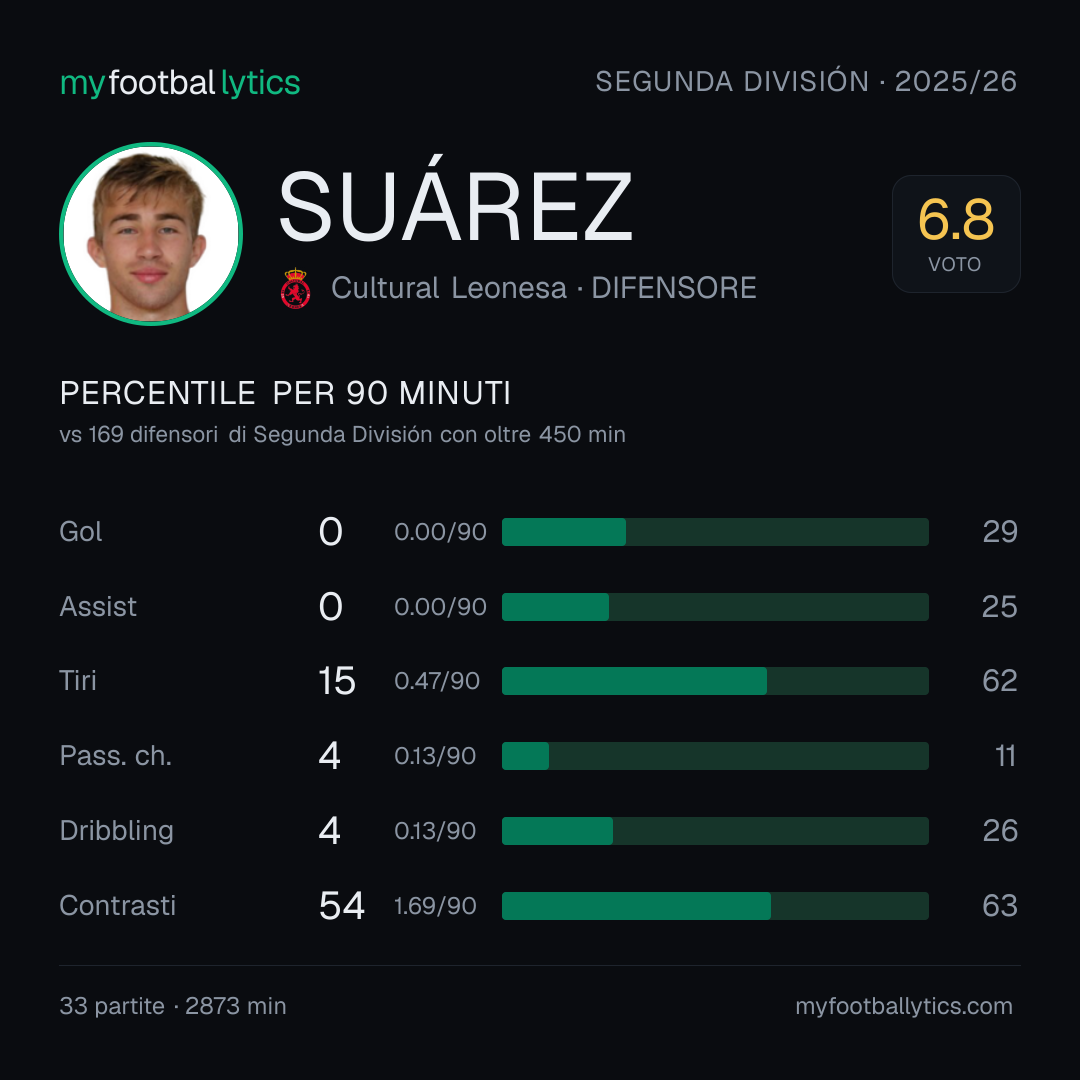Click the Gol percentile bar
Image resolution: width=1080 pixels, height=1080 pixels.
click(715, 532)
